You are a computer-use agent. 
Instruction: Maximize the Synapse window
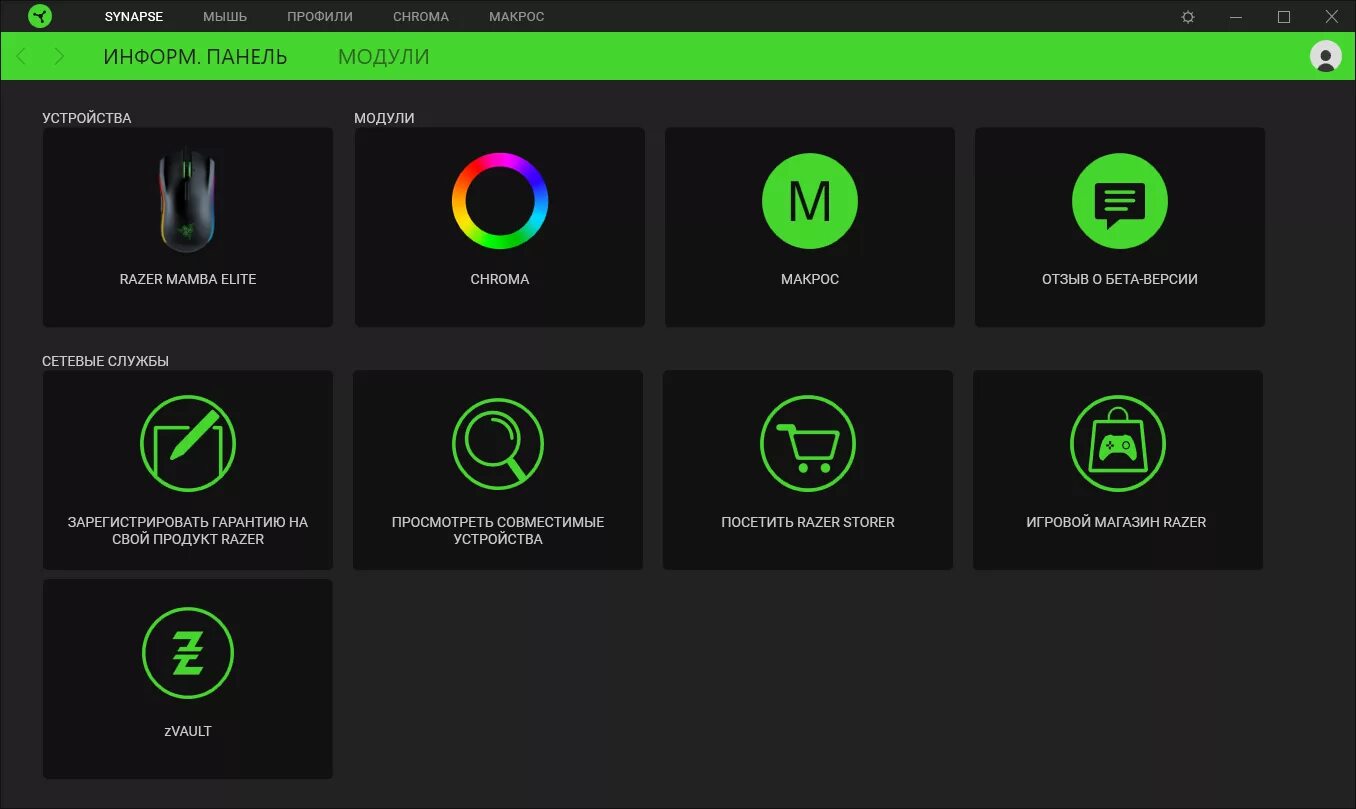(1284, 17)
